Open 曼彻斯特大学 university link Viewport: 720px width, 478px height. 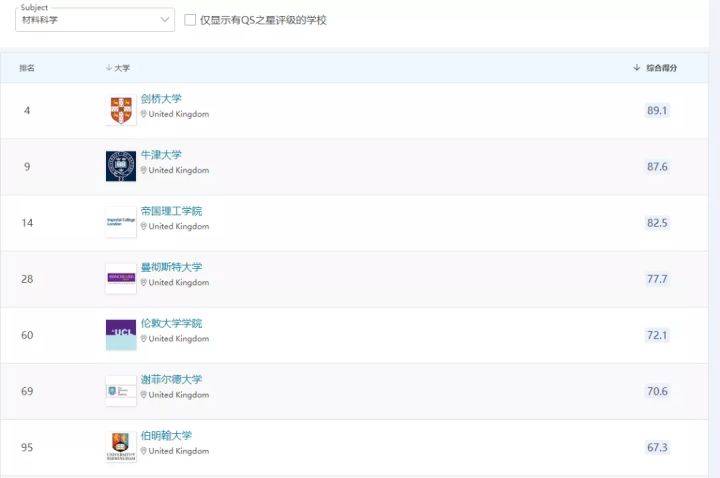pos(171,266)
